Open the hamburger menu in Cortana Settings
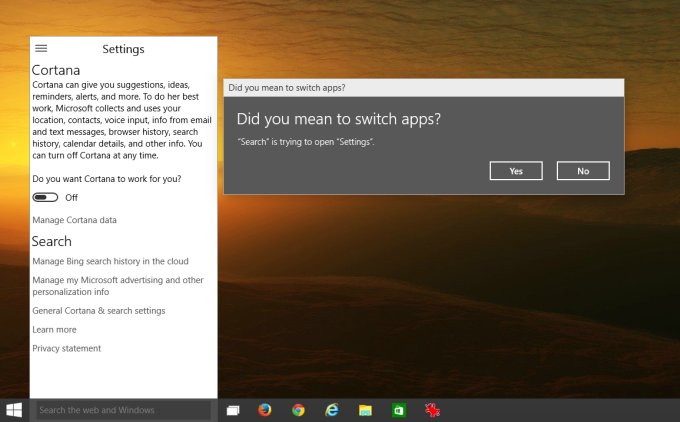Screen dimensions: 680x422 [41, 48]
